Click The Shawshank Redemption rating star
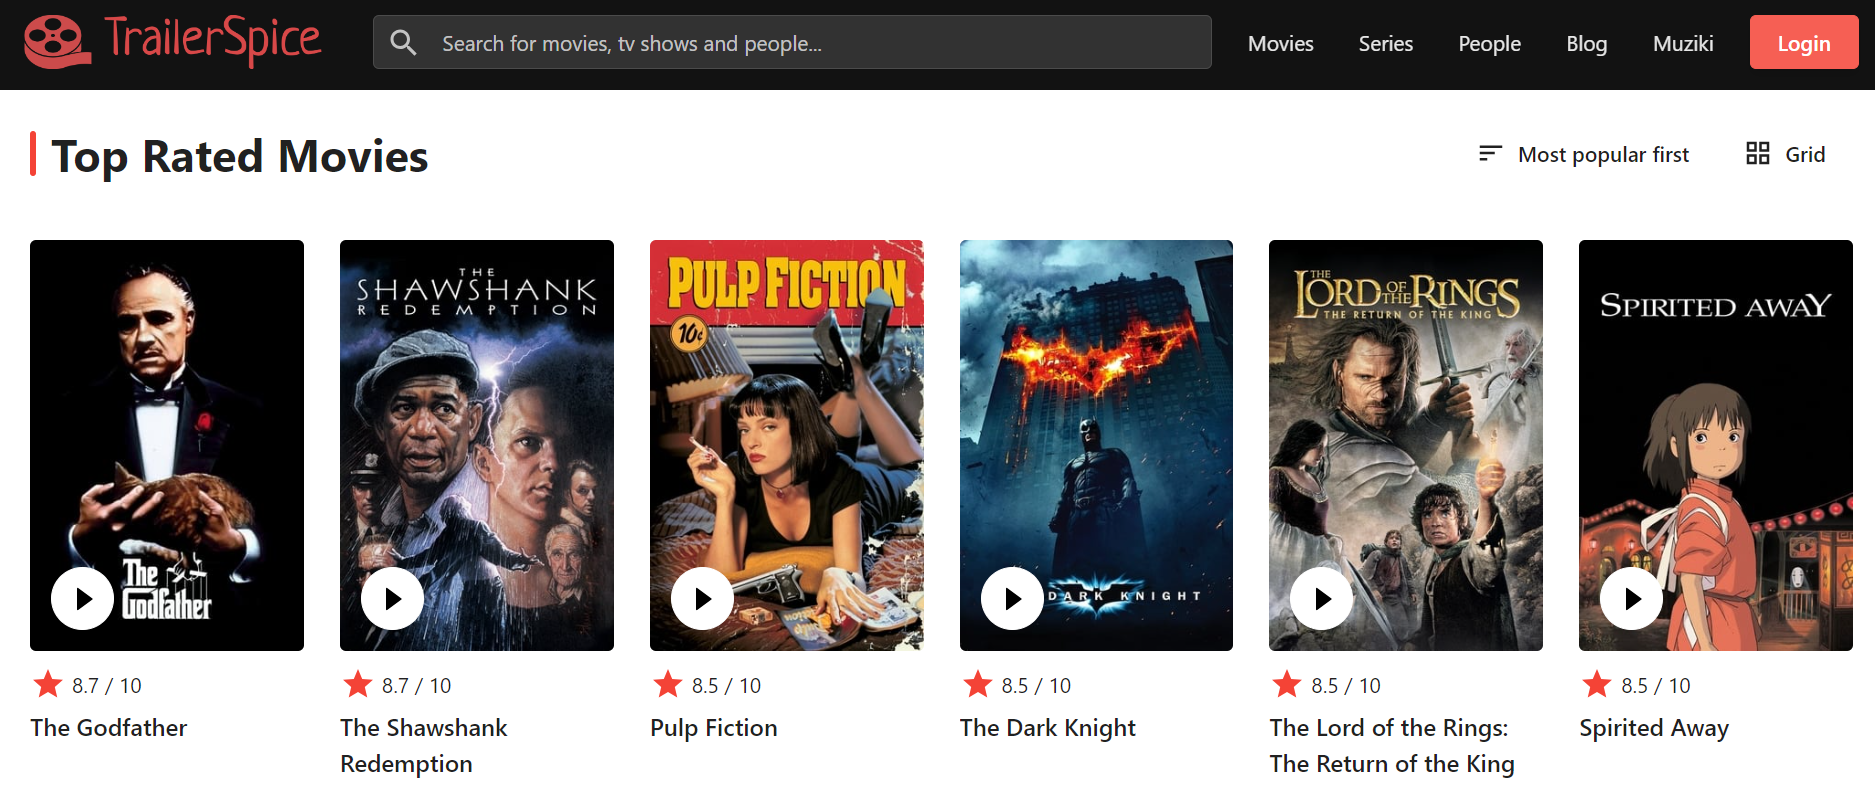 [358, 684]
